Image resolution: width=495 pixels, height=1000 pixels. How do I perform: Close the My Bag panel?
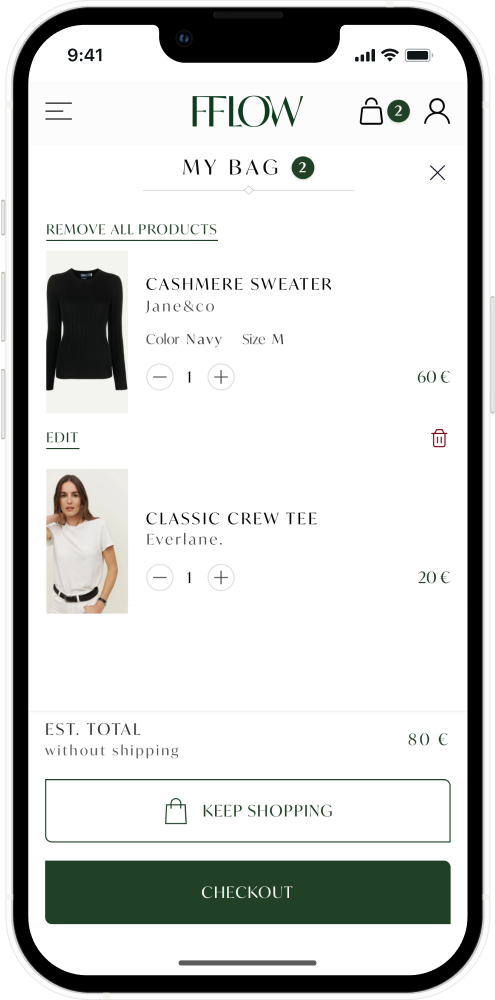[x=437, y=173]
